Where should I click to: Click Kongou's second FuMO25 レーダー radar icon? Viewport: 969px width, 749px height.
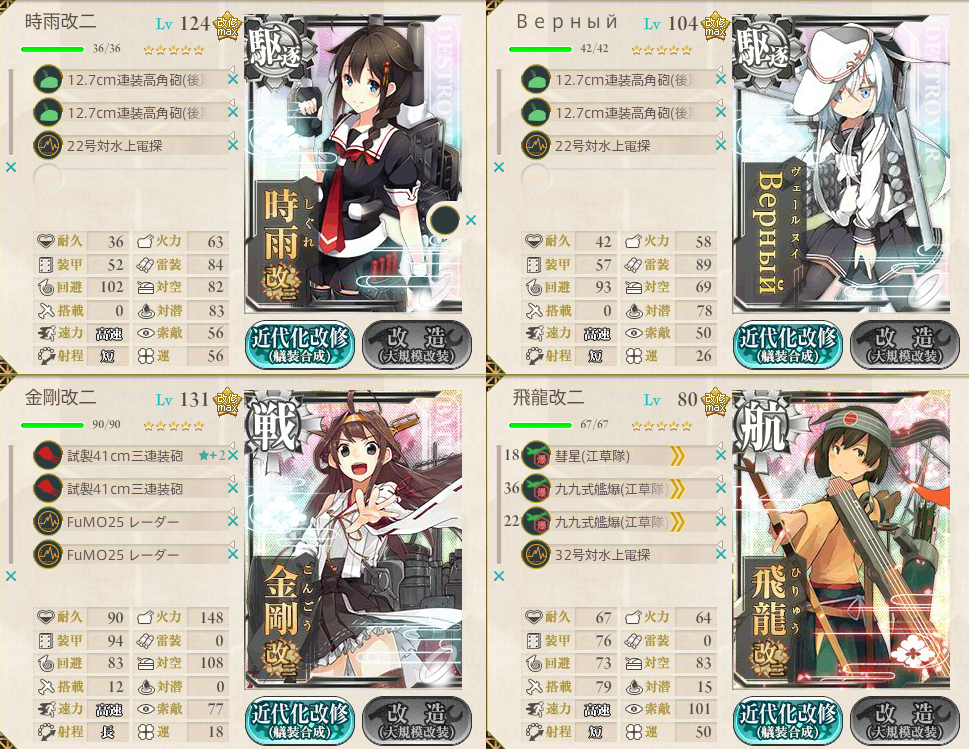tap(48, 555)
